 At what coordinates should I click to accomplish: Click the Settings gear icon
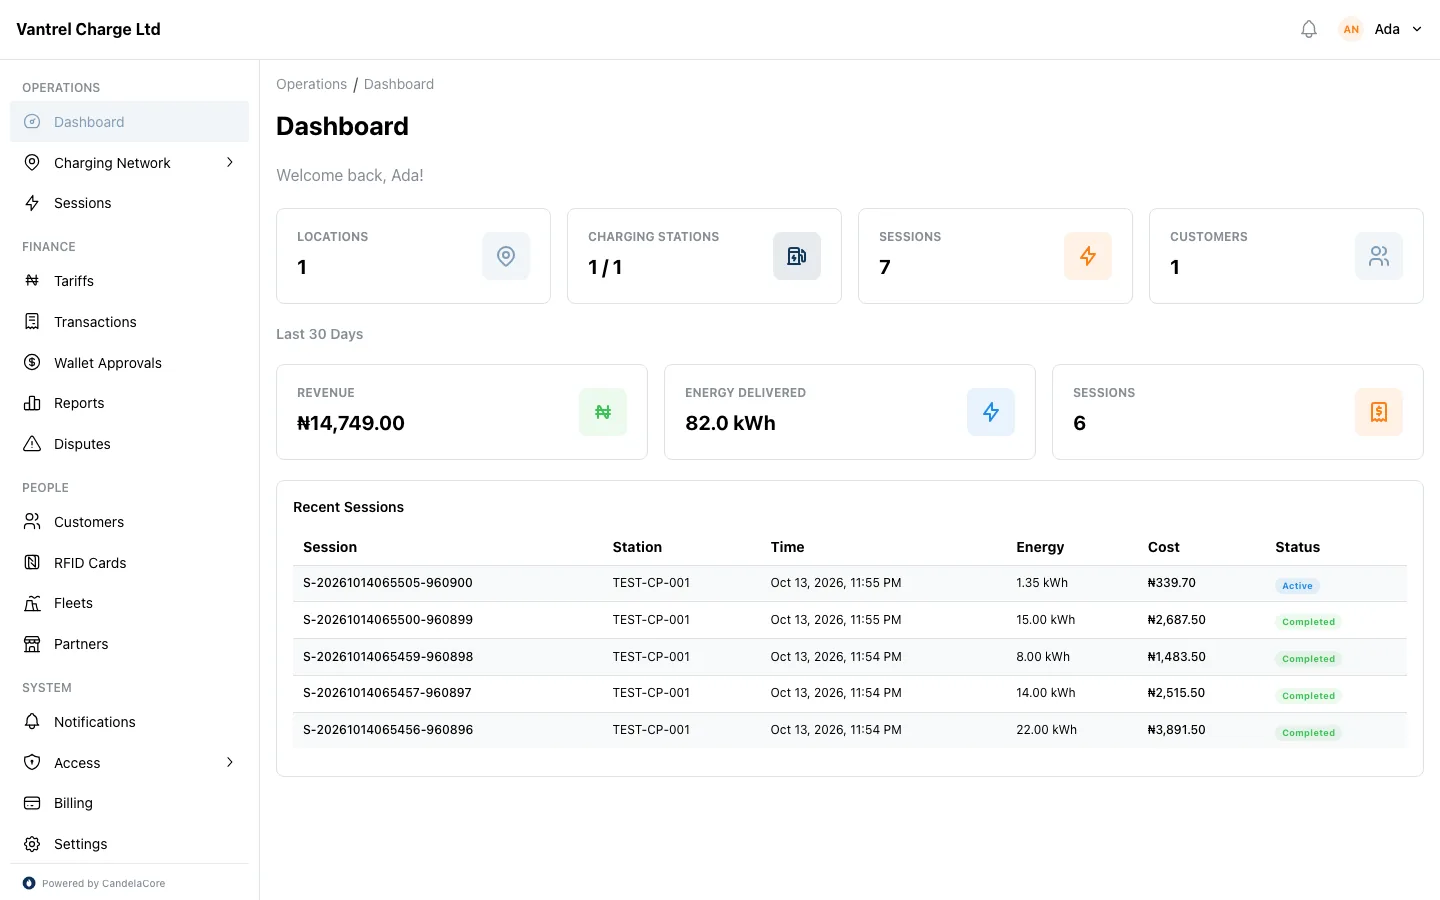pos(32,844)
